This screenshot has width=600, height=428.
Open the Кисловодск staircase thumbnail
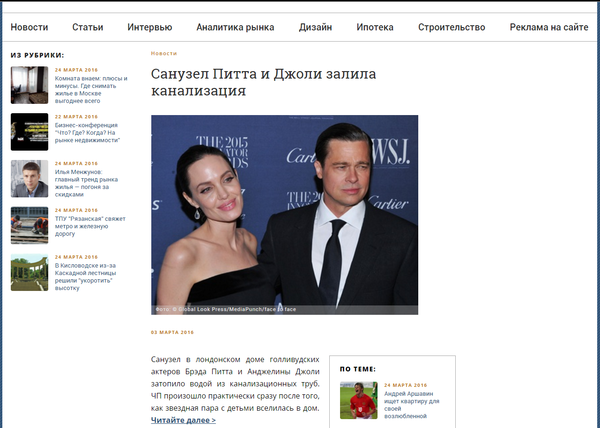[x=29, y=272]
